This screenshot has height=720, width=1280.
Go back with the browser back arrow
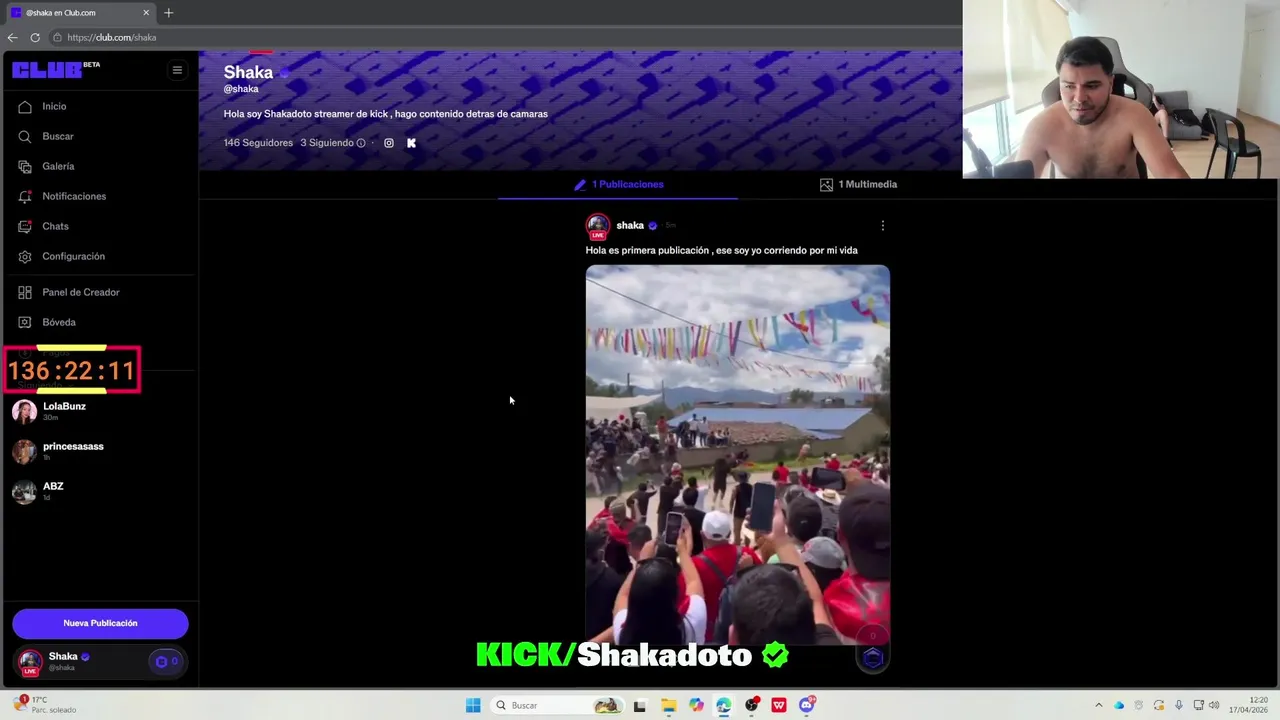(12, 38)
